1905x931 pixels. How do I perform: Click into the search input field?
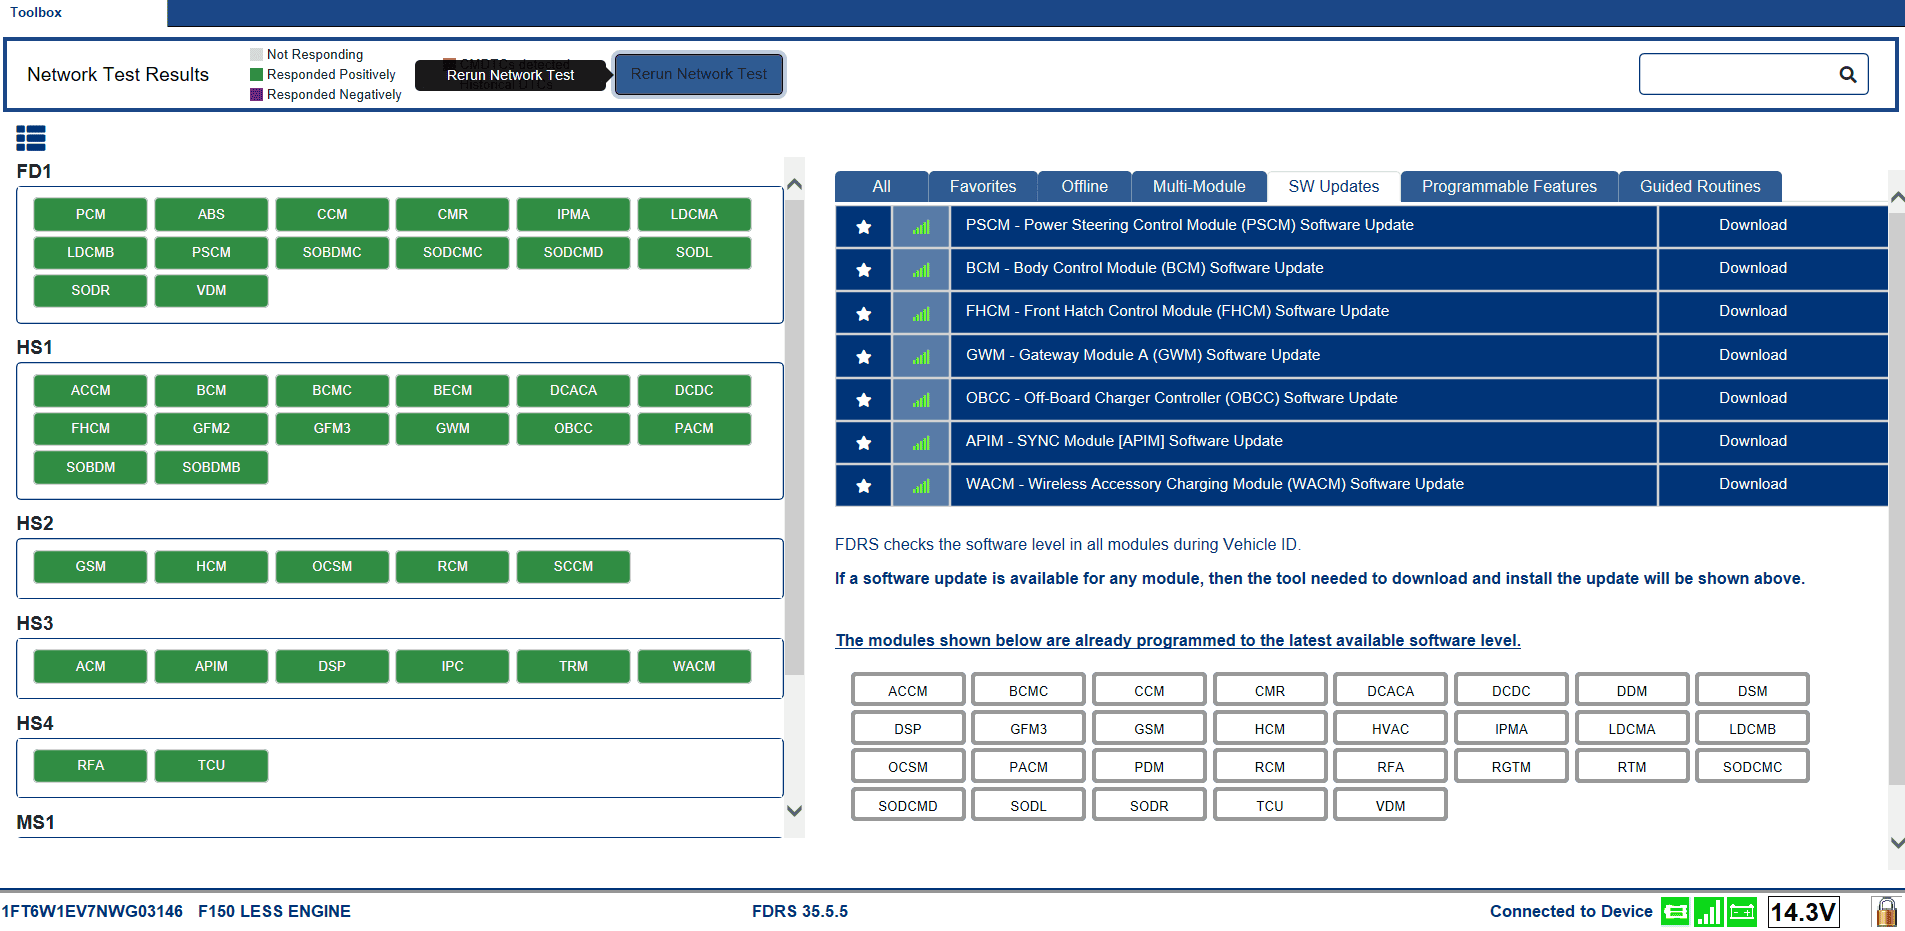point(1735,75)
